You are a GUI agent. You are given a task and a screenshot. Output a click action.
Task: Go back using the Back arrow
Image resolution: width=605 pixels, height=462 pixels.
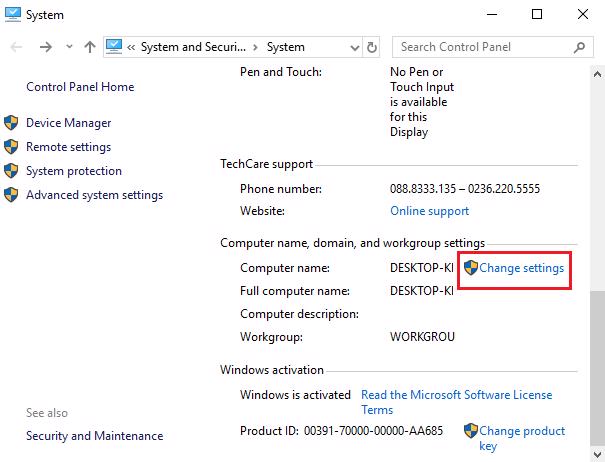[18, 47]
